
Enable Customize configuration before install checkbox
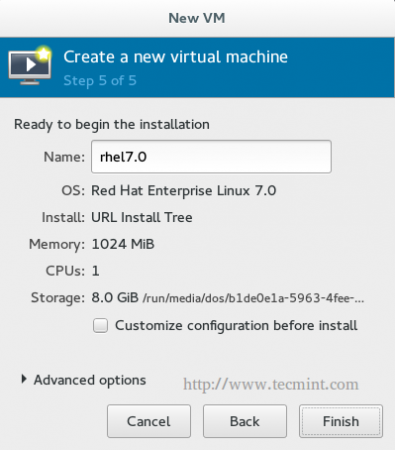point(100,326)
